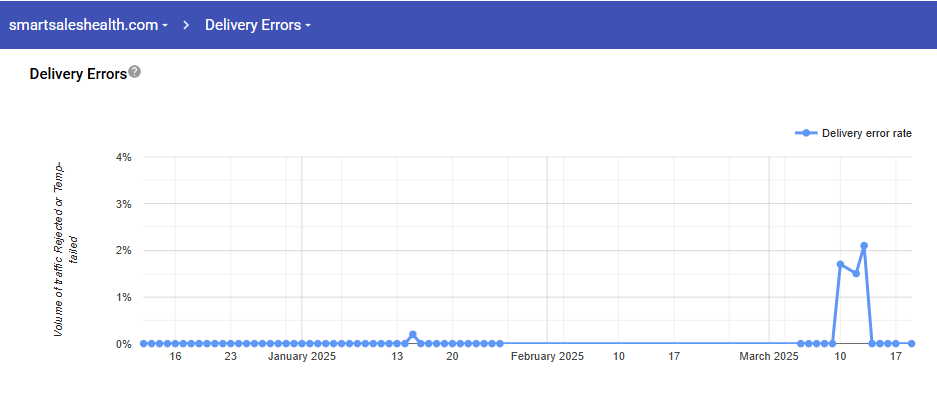Select the 1.7% data point on March 10

tap(840, 264)
